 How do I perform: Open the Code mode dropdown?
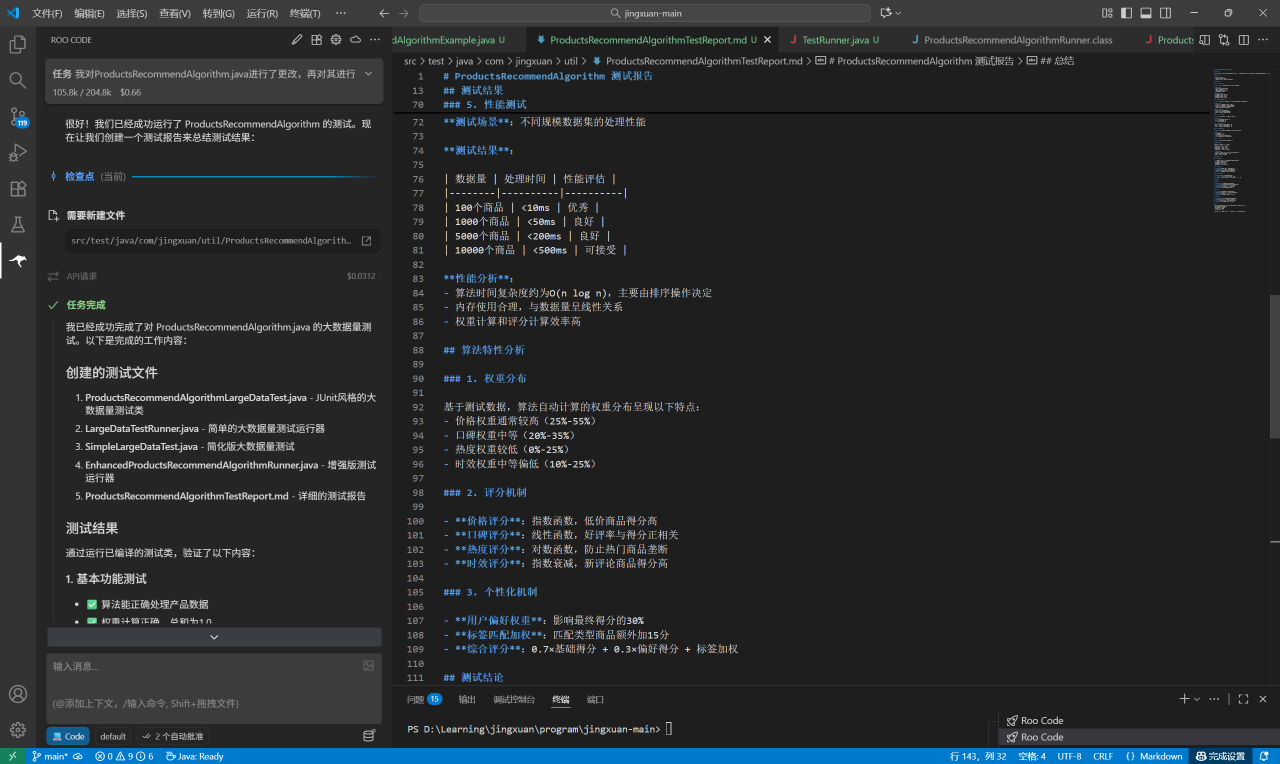click(68, 736)
